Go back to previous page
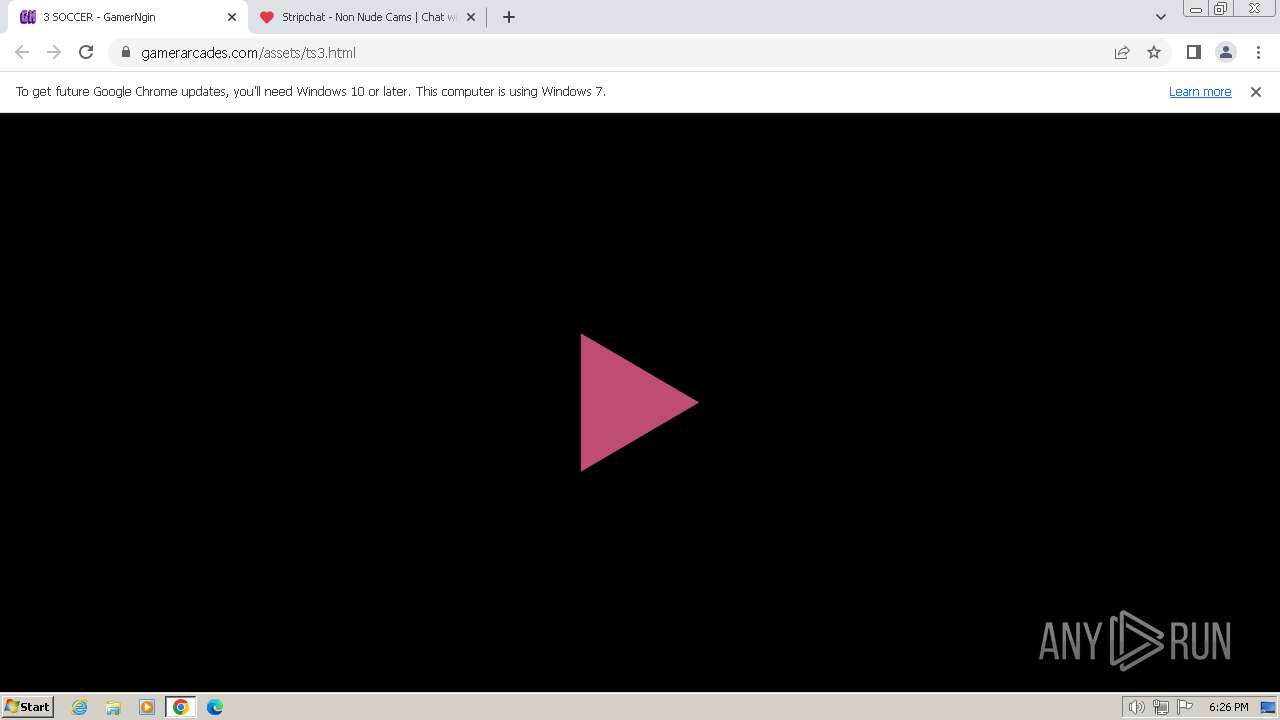 pyautogui.click(x=22, y=52)
